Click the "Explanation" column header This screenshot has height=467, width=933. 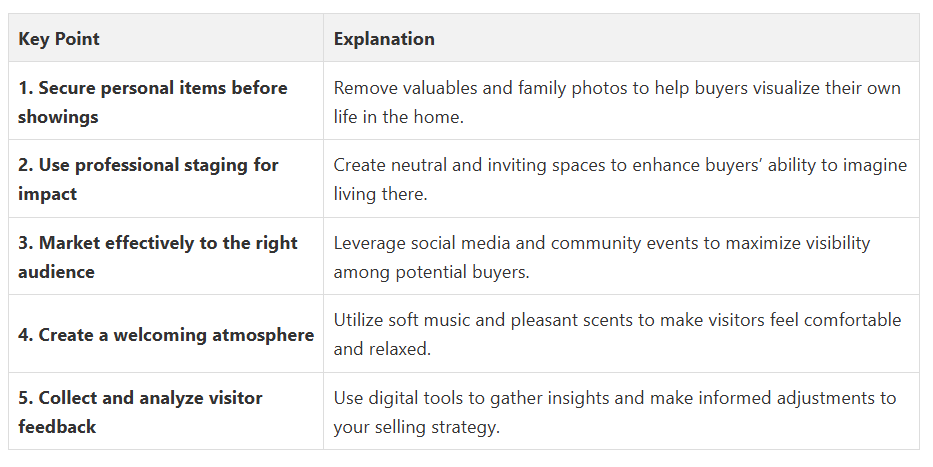pos(384,40)
